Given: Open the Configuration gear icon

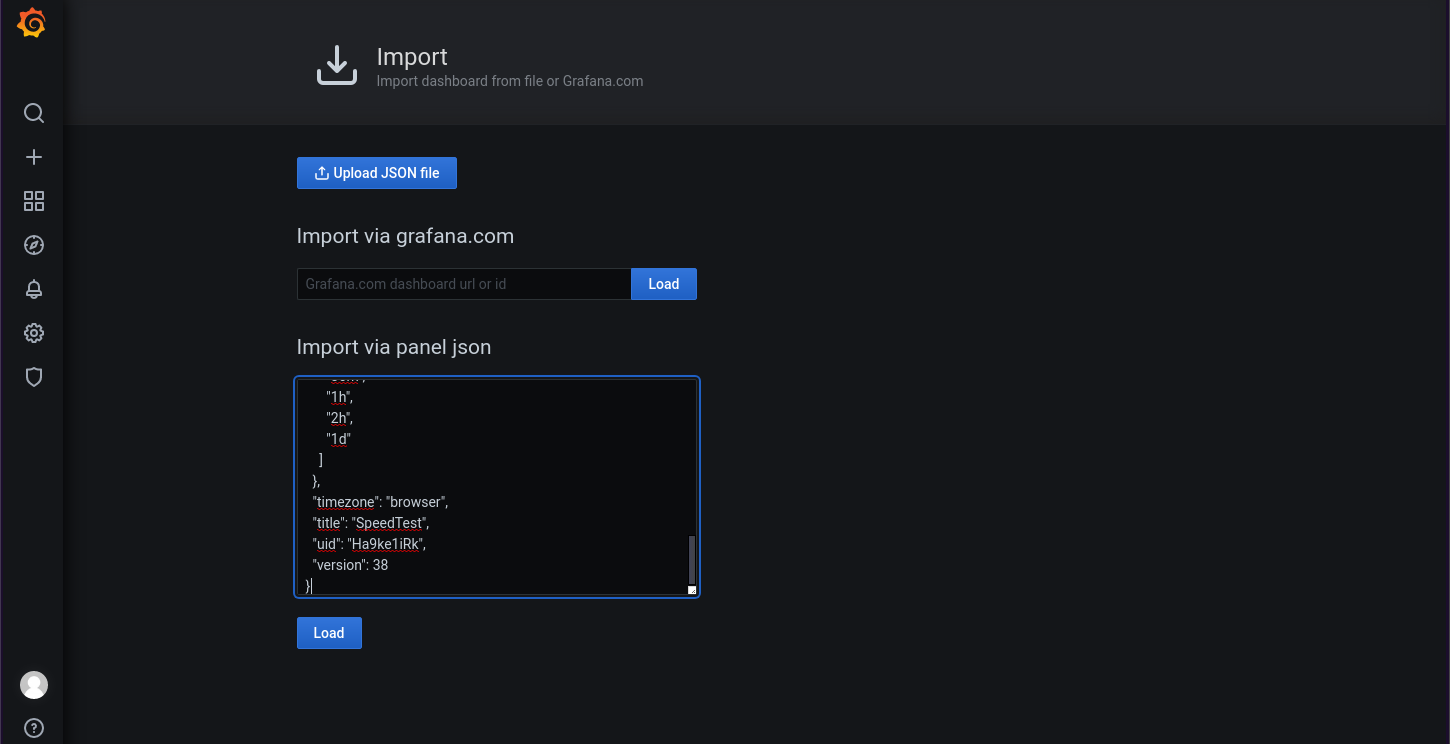Looking at the screenshot, I should pos(34,333).
